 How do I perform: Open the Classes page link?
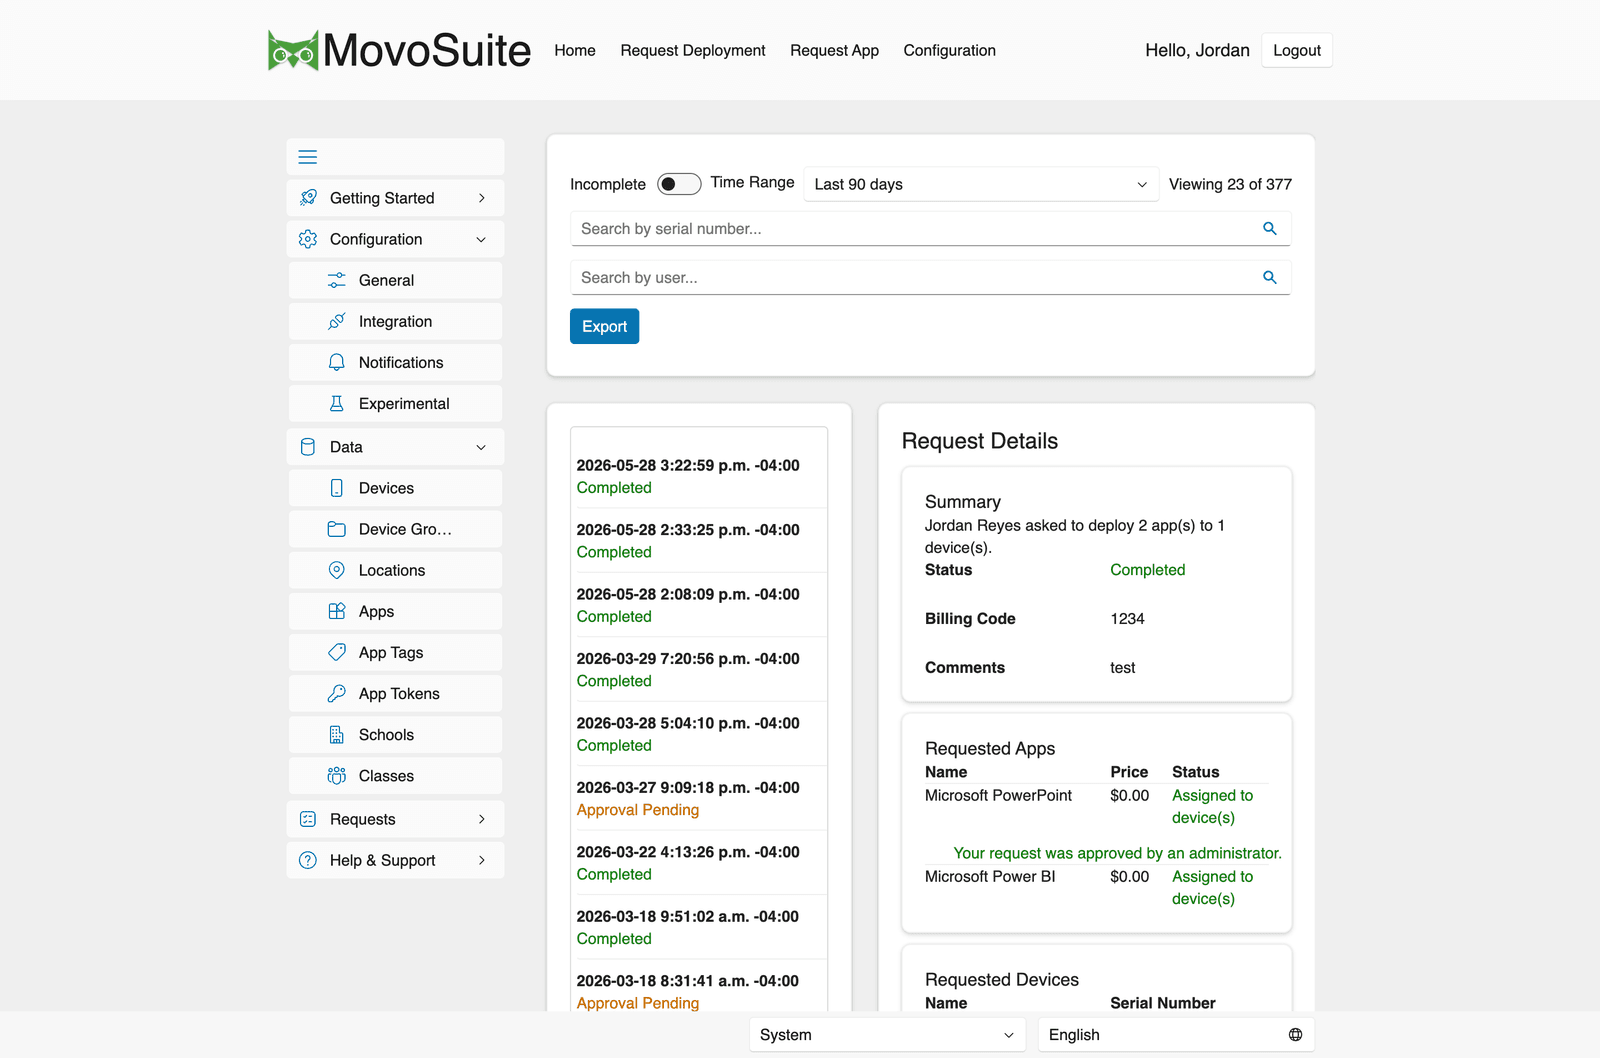(396, 775)
